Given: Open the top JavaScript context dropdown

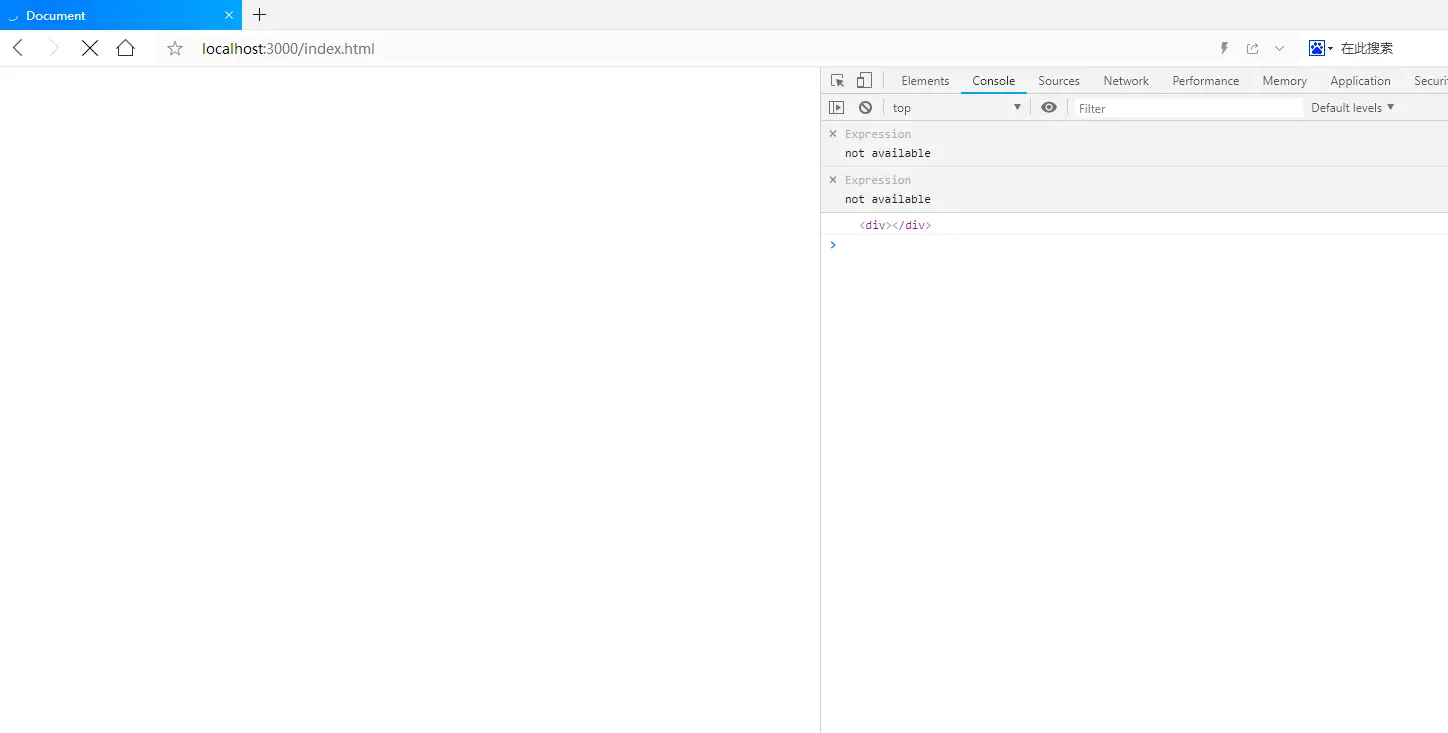Looking at the screenshot, I should click(957, 108).
